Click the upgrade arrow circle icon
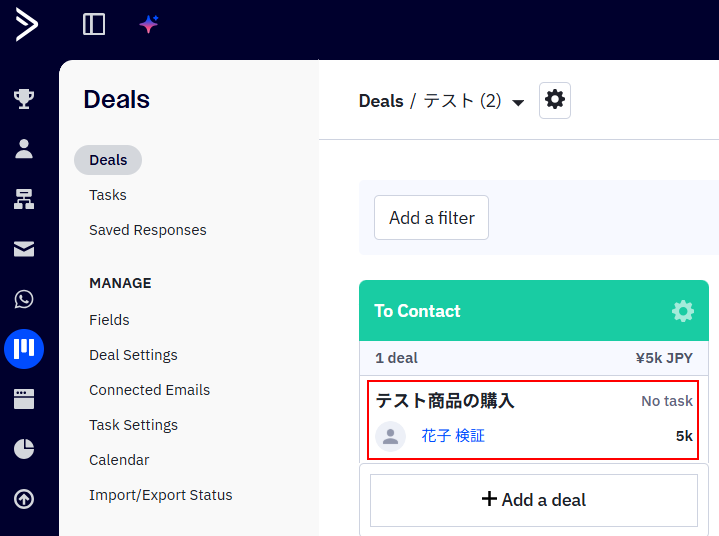This screenshot has width=719, height=536. [24, 499]
